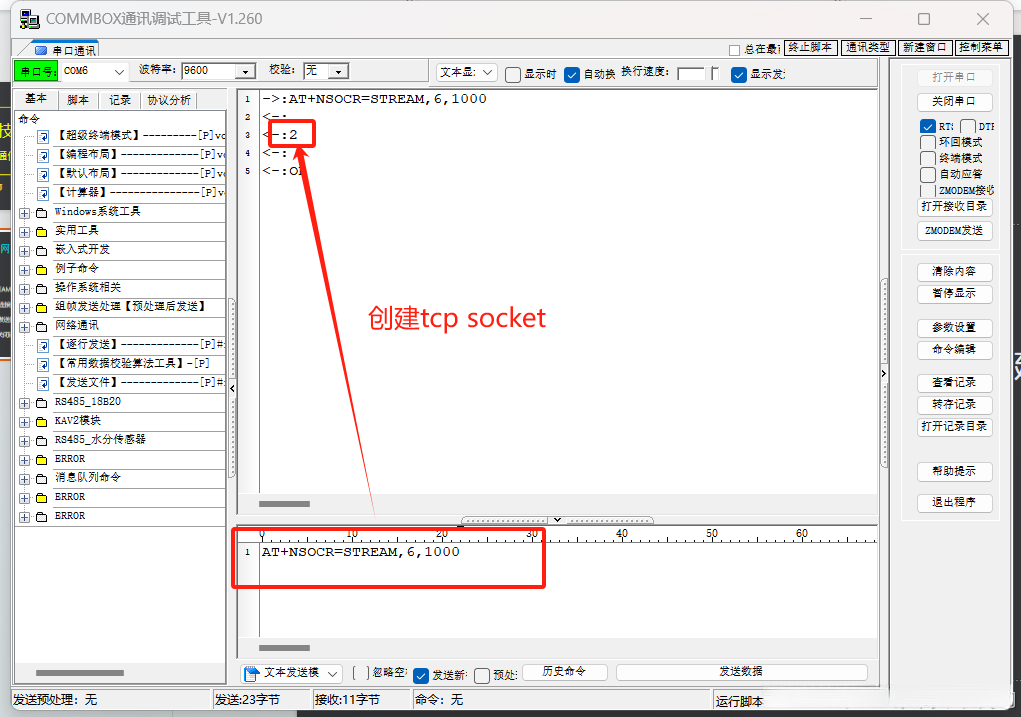This screenshot has width=1021, height=717.
Task: Switch to the 协议分析 tab
Action: click(x=169, y=100)
